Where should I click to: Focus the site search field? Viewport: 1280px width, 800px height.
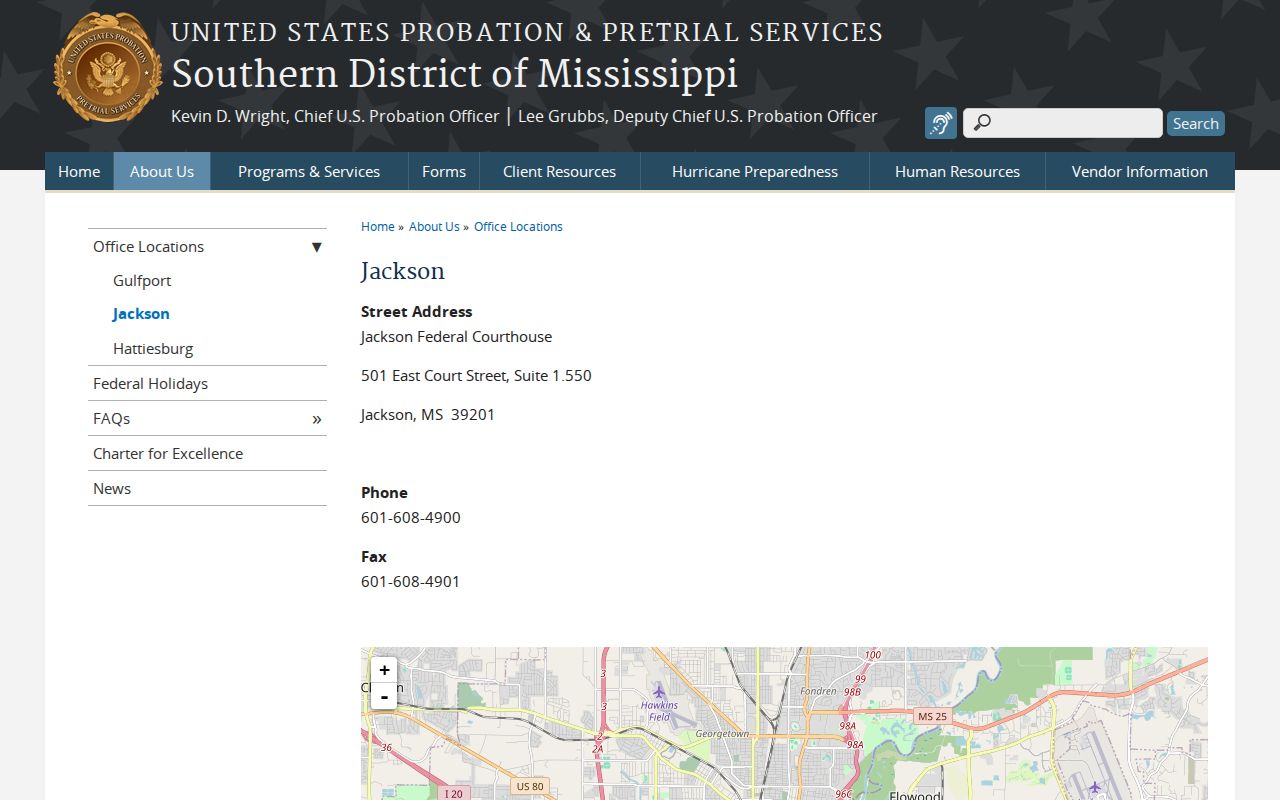1063,123
